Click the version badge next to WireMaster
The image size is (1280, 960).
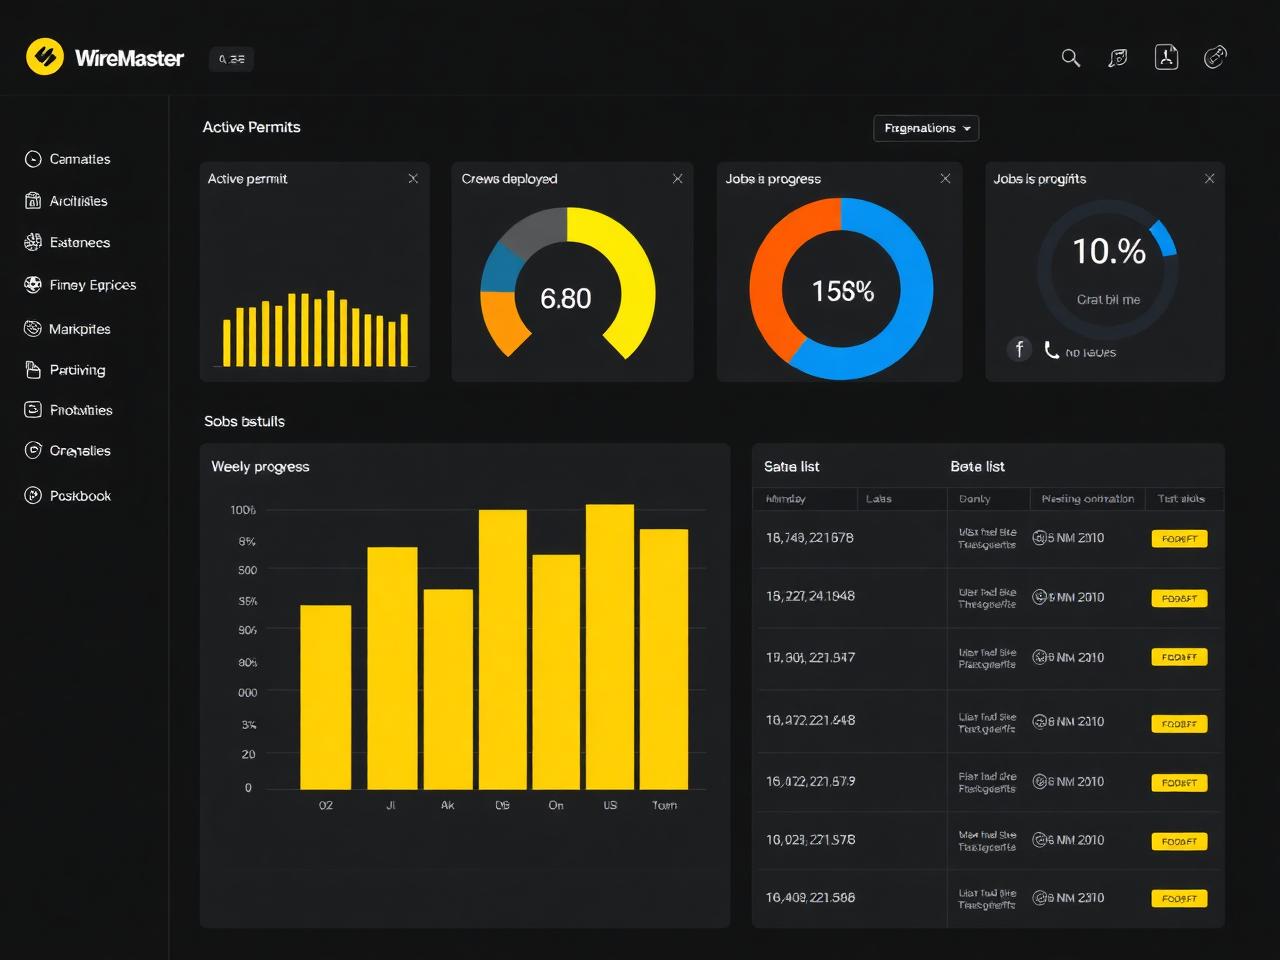[x=231, y=59]
